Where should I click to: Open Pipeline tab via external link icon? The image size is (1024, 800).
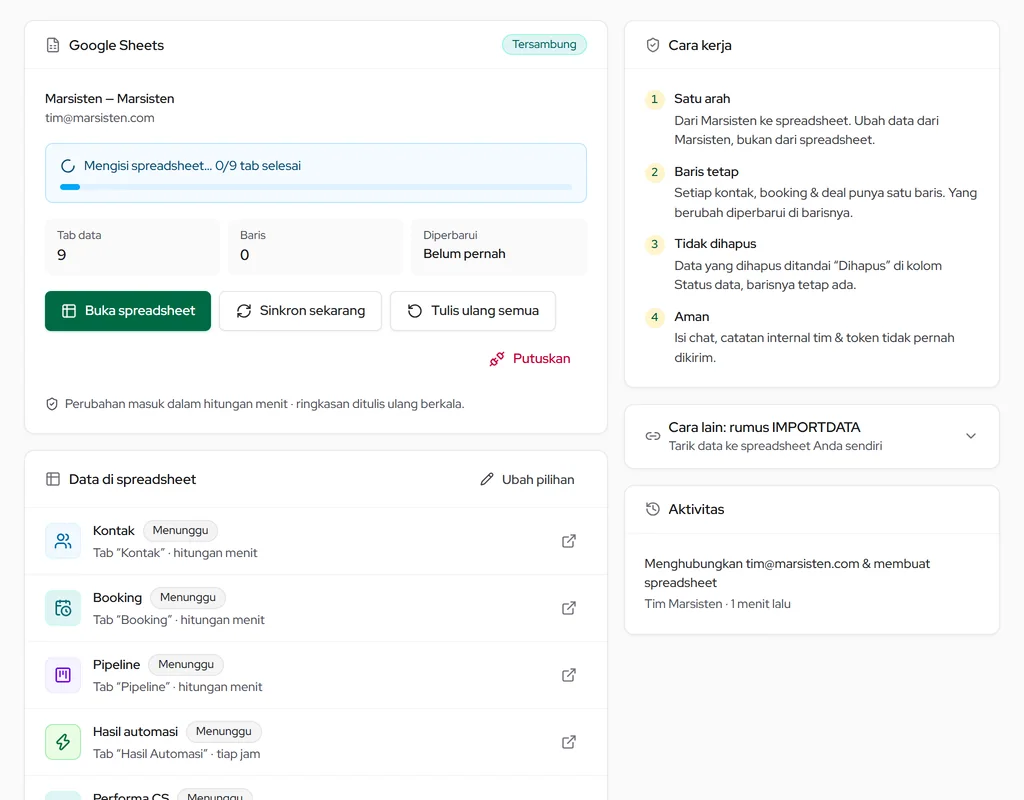[x=569, y=675]
